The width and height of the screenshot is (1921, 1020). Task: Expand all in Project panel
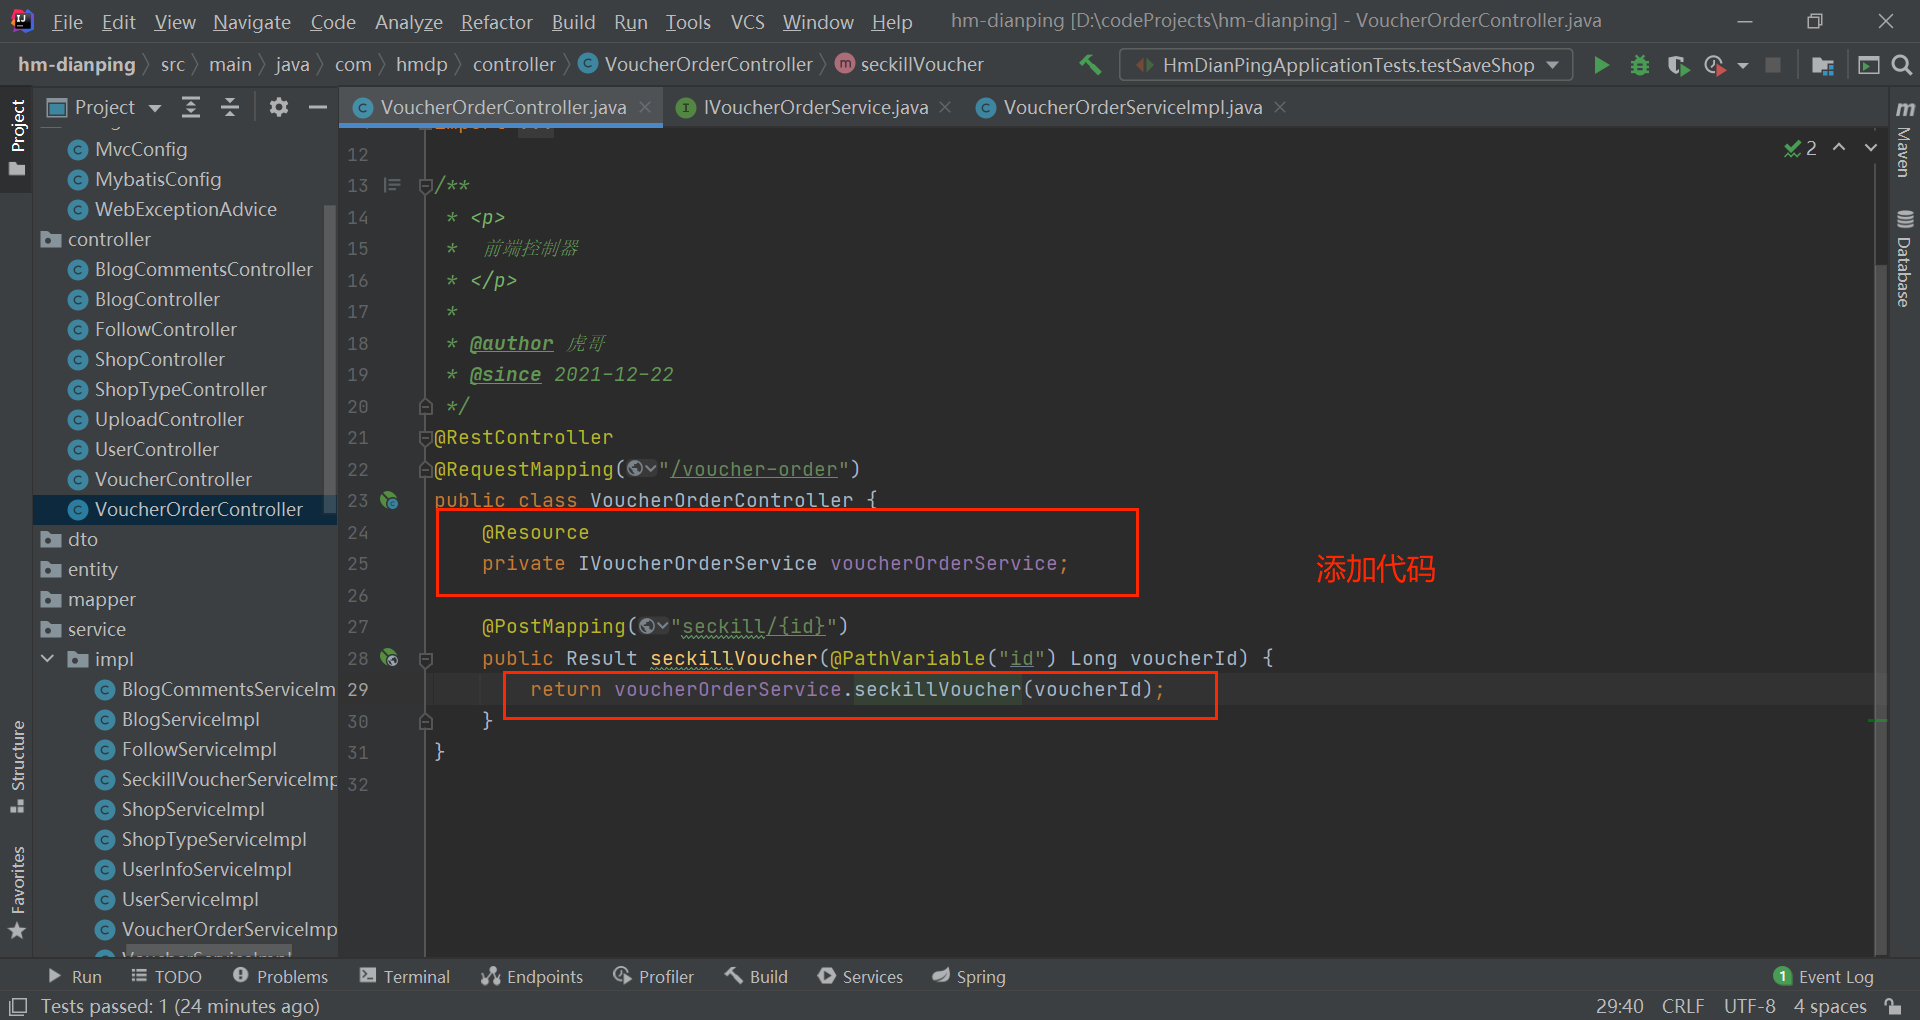pos(191,107)
